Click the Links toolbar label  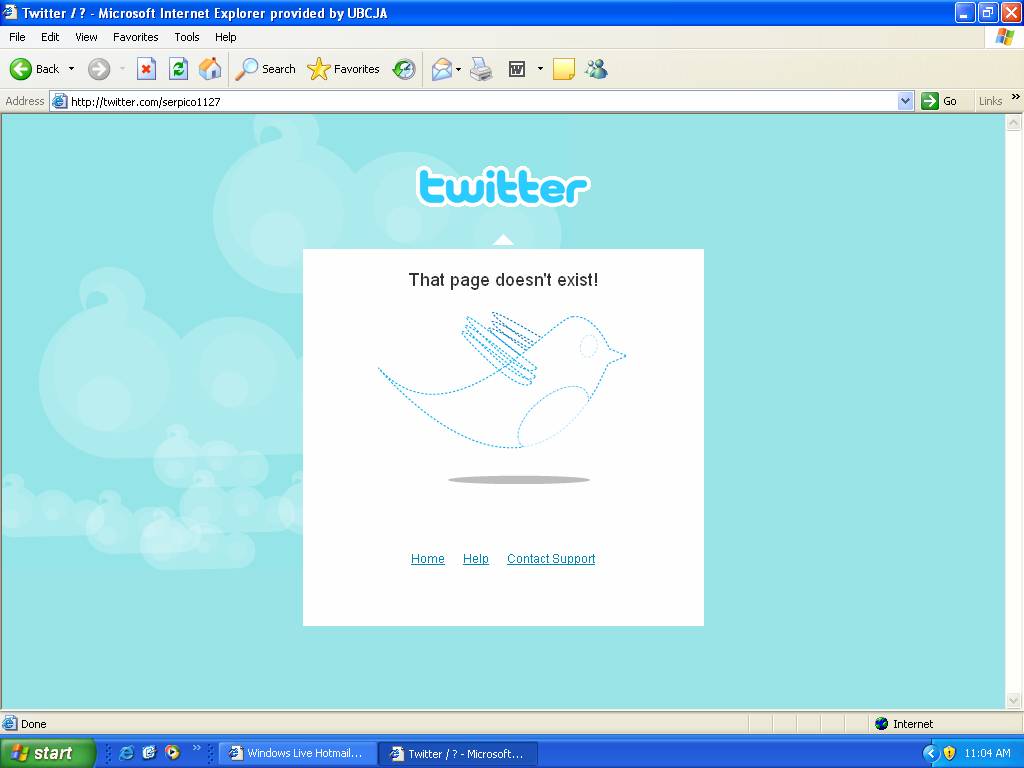coord(990,101)
